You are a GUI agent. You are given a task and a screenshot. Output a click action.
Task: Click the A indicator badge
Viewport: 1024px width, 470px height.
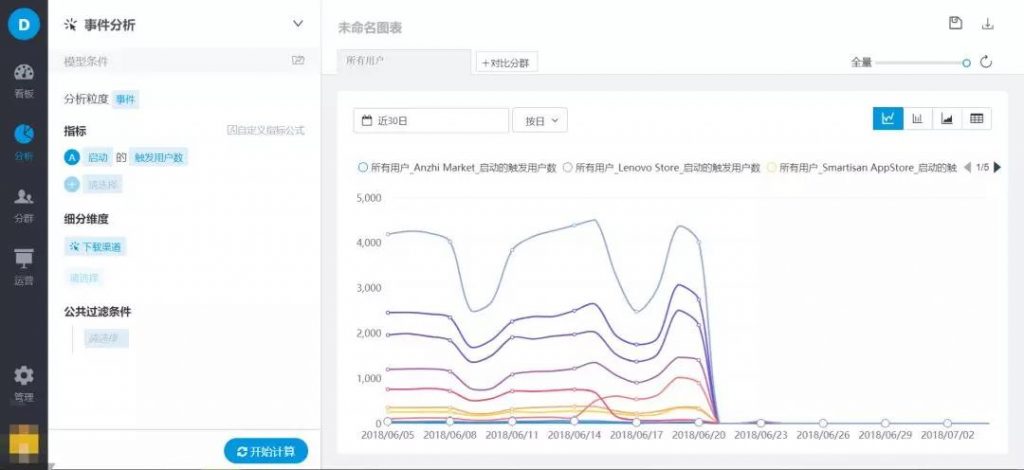click(x=72, y=157)
